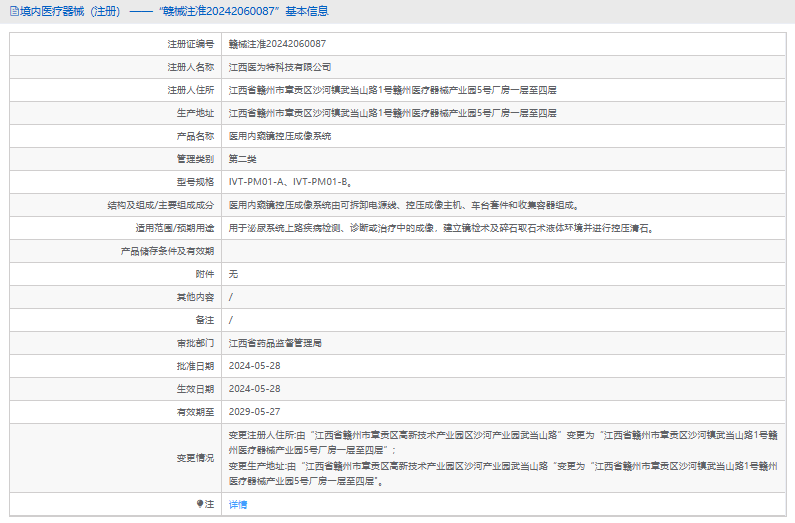Click the 附件 value 无
The width and height of the screenshot is (795, 523).
click(233, 274)
